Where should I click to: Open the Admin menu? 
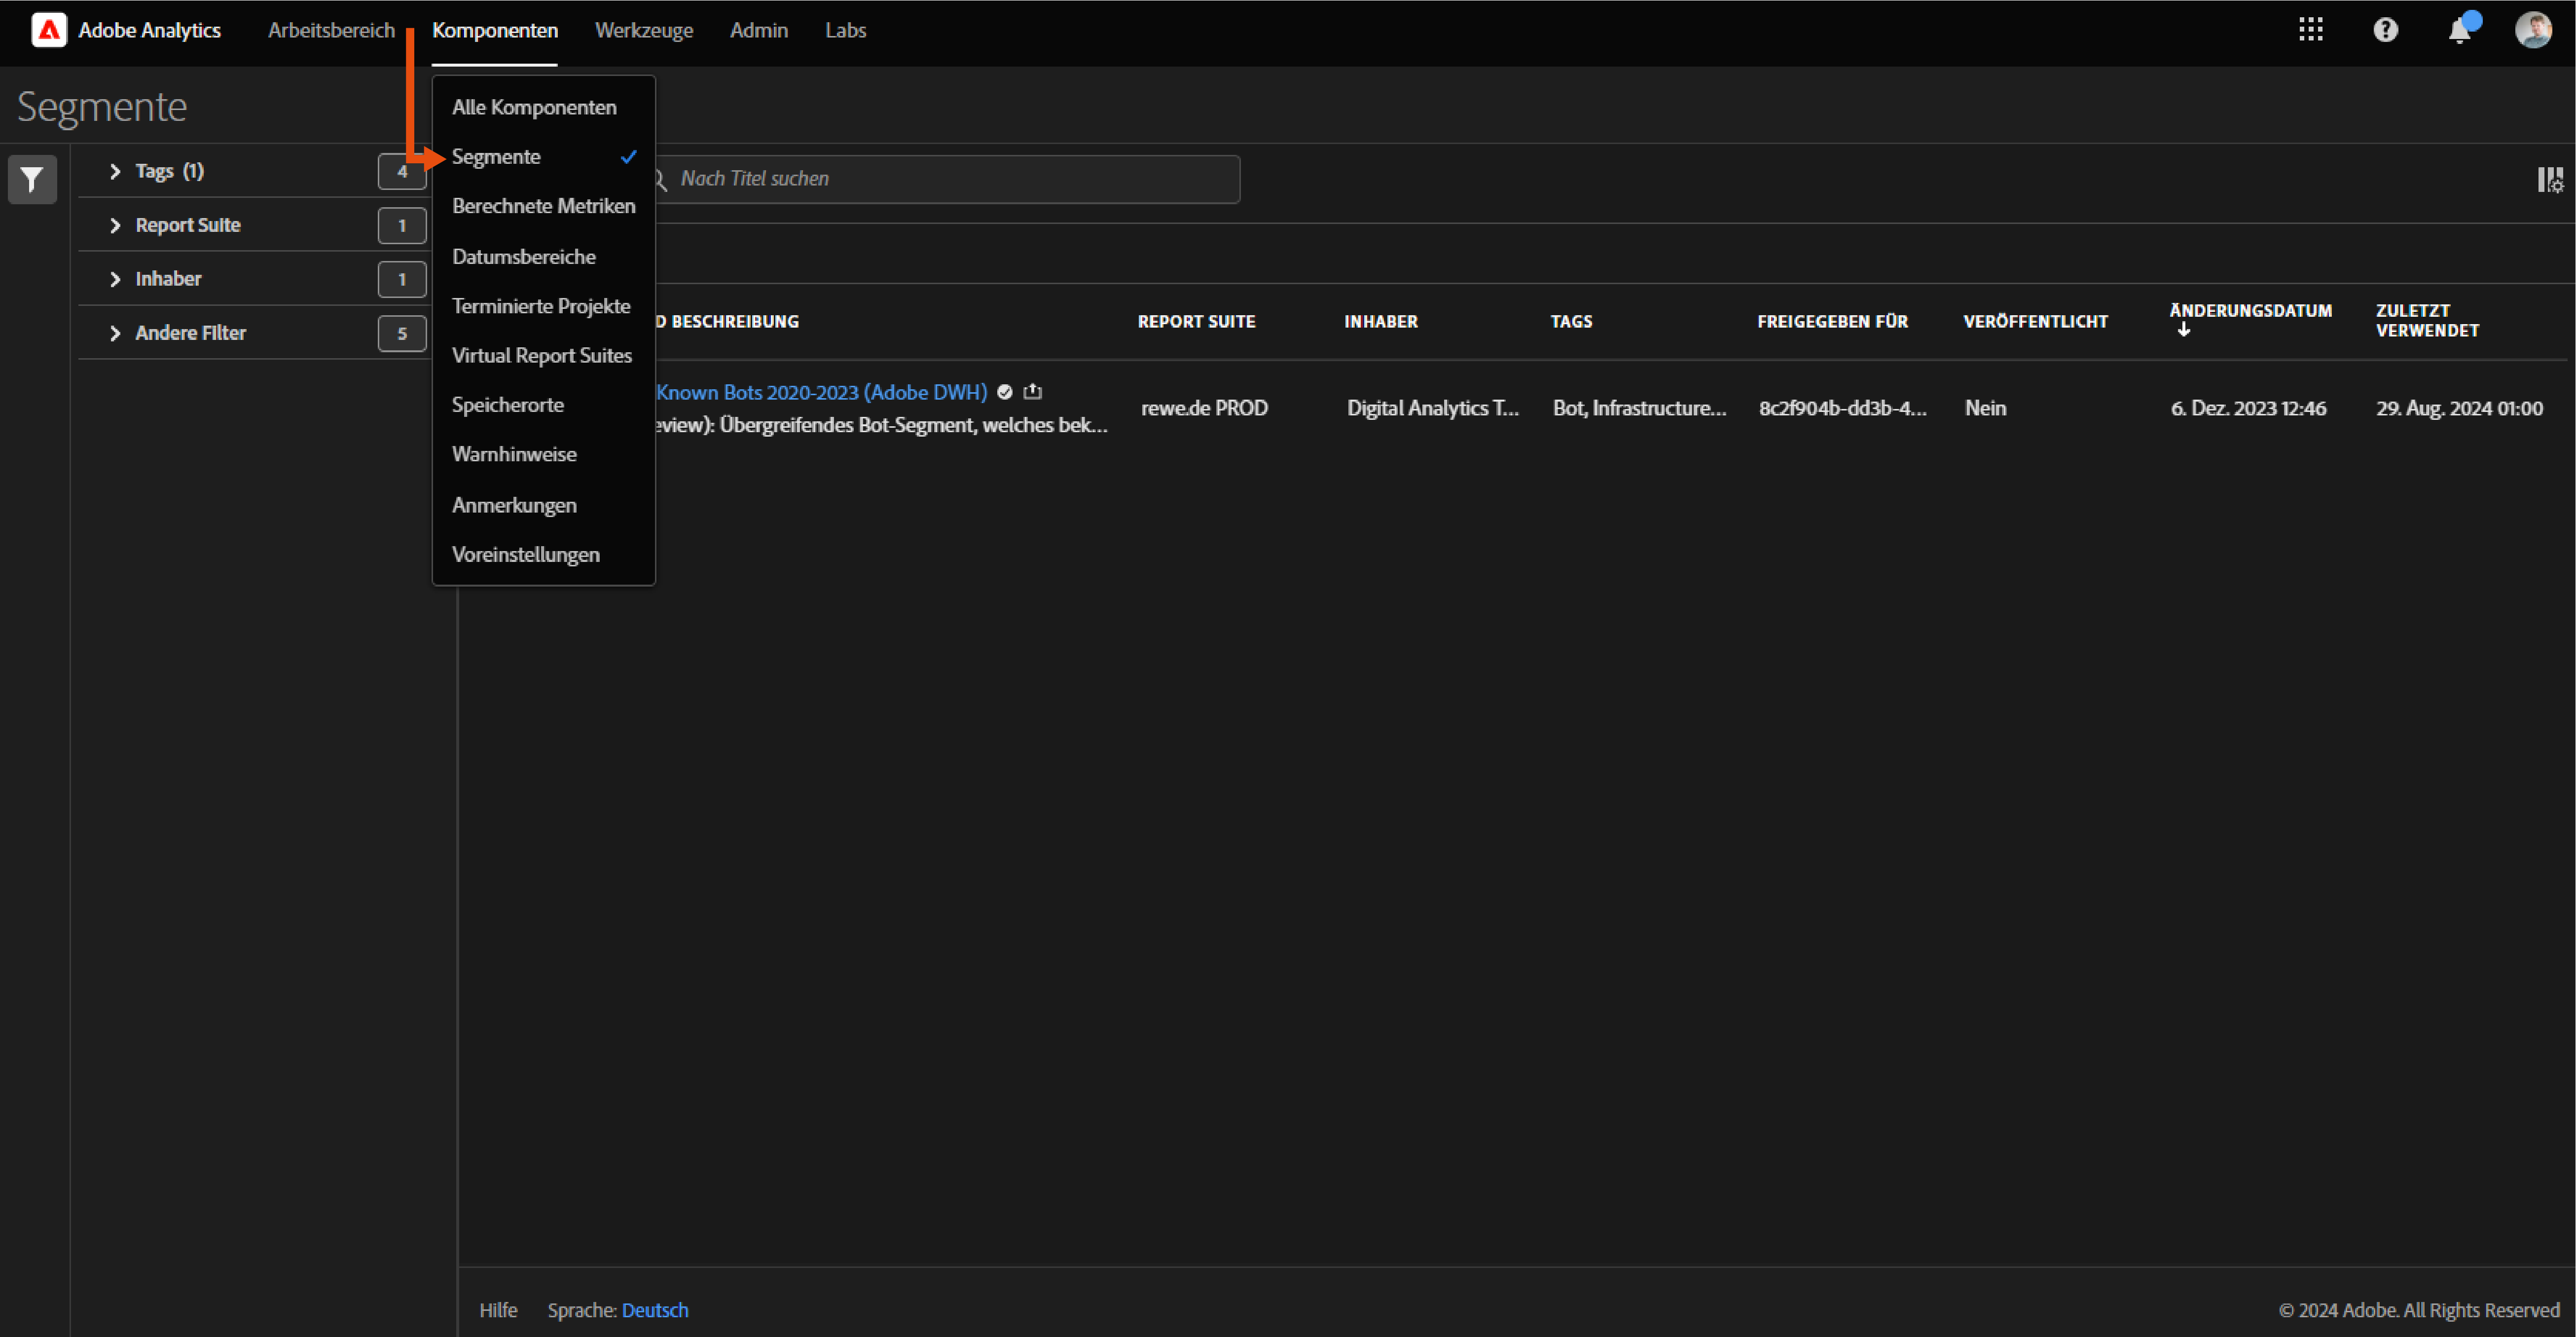(x=759, y=30)
